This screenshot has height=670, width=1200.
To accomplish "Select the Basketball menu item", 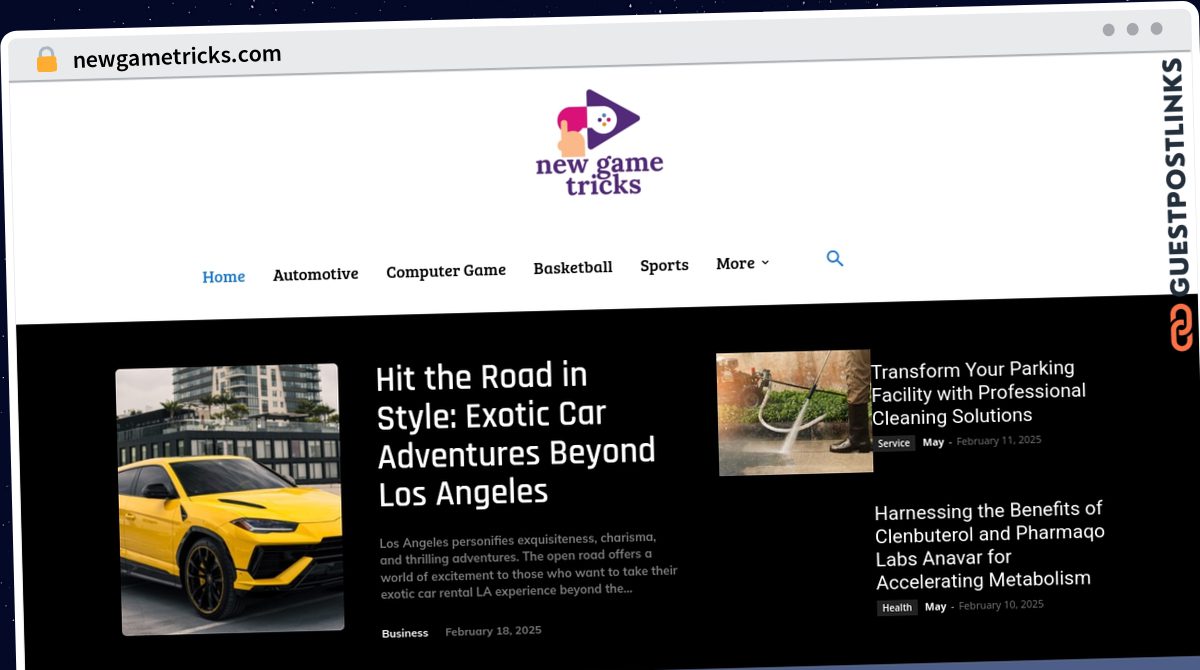I will 573,267.
